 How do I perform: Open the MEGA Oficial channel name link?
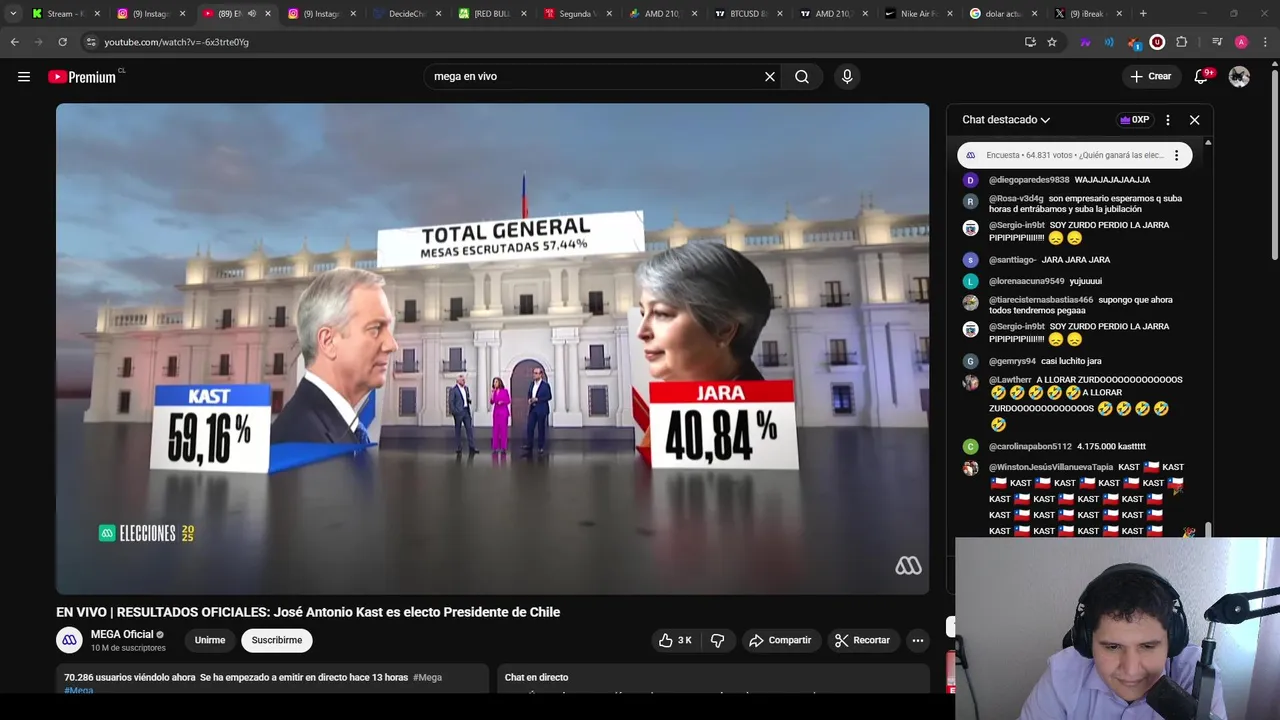click(122, 634)
